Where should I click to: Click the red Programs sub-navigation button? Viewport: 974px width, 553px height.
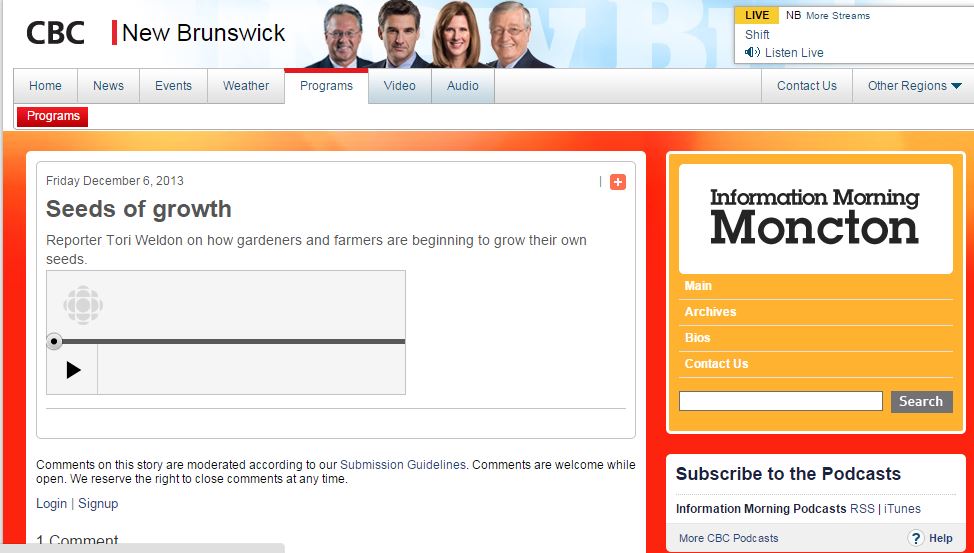pyautogui.click(x=53, y=116)
